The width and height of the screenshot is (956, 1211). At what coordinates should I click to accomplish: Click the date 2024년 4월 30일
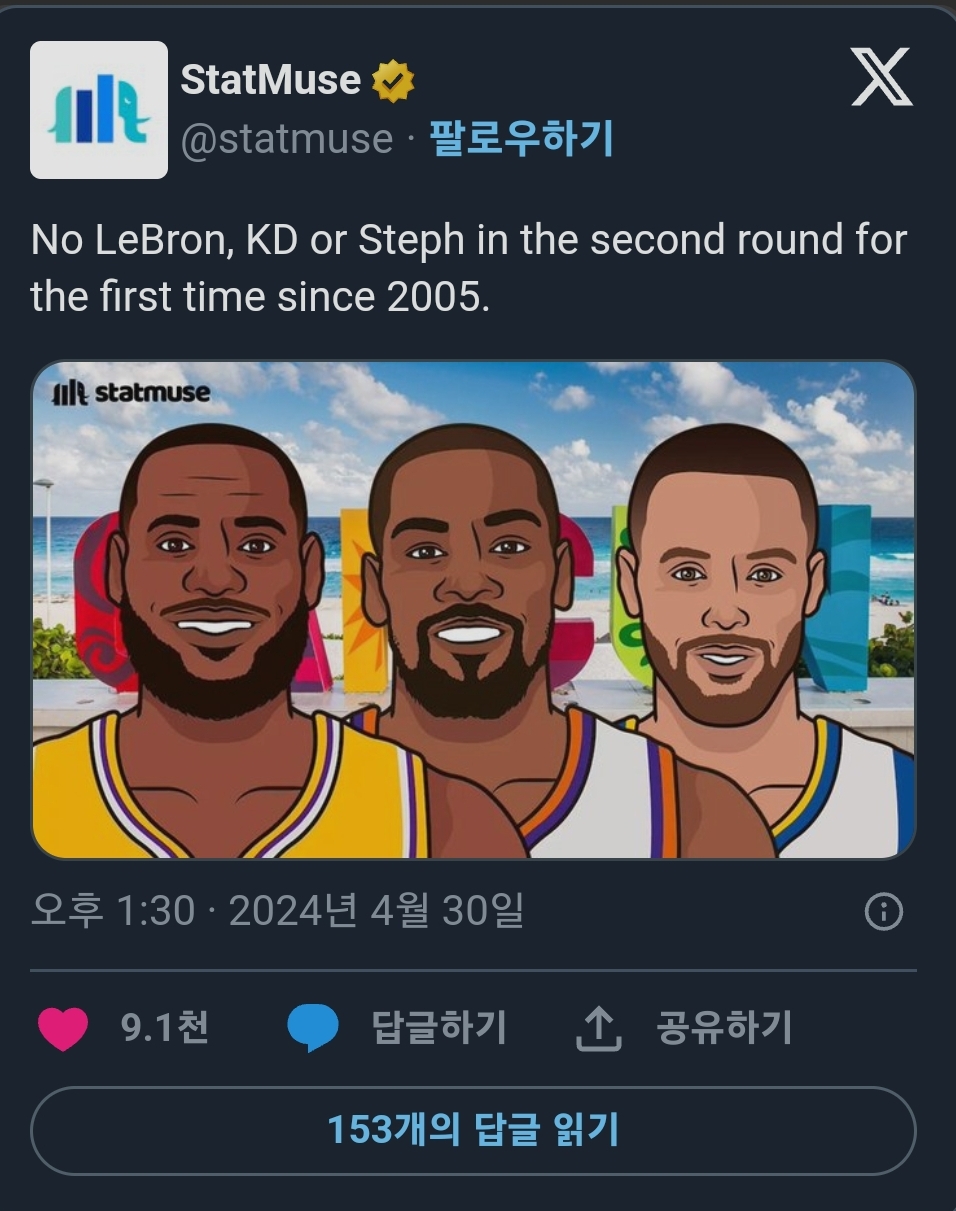click(377, 911)
